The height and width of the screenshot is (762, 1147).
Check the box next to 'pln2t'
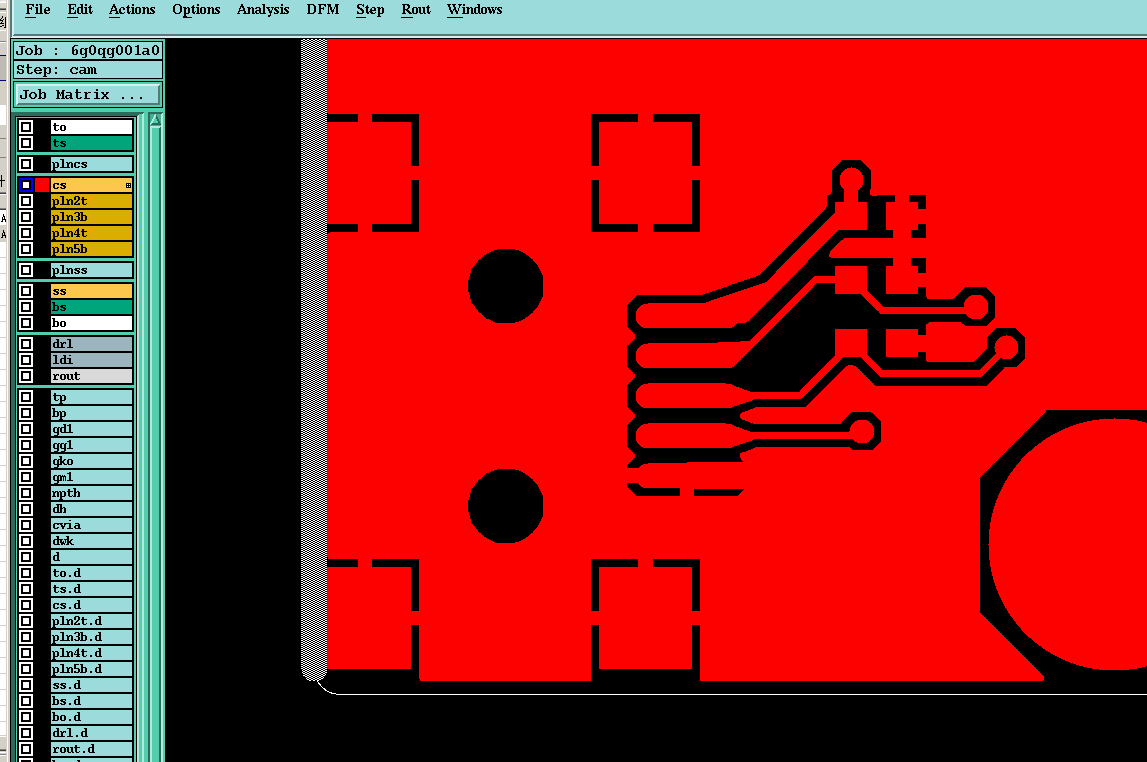[26, 201]
